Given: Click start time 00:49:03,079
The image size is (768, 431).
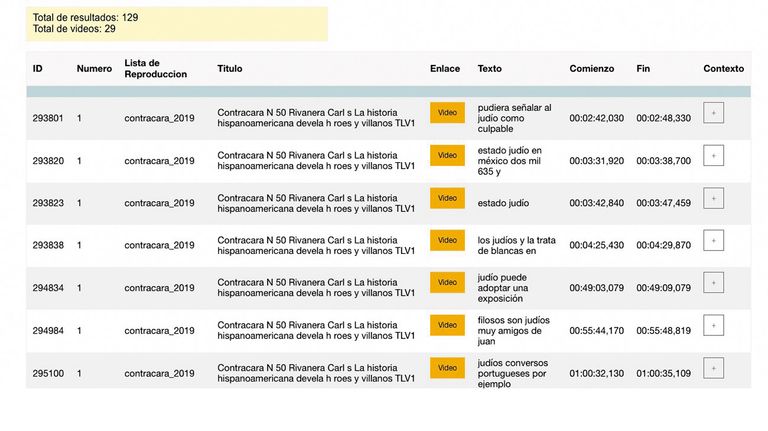Looking at the screenshot, I should click(x=597, y=287).
